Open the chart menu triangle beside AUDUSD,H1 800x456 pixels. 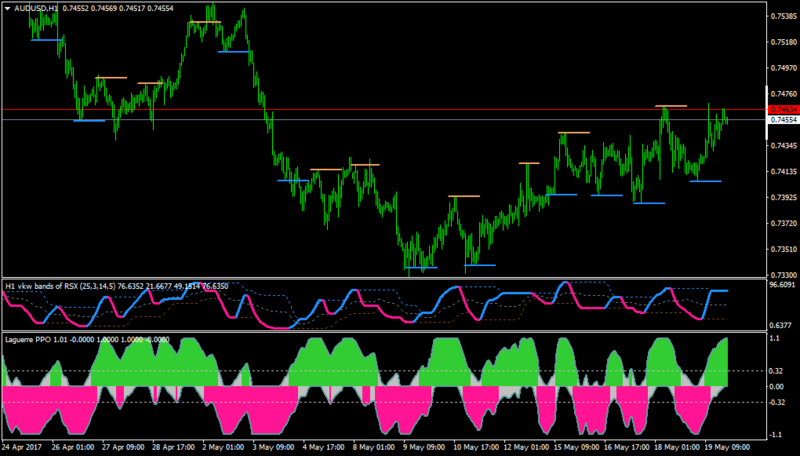coord(7,9)
